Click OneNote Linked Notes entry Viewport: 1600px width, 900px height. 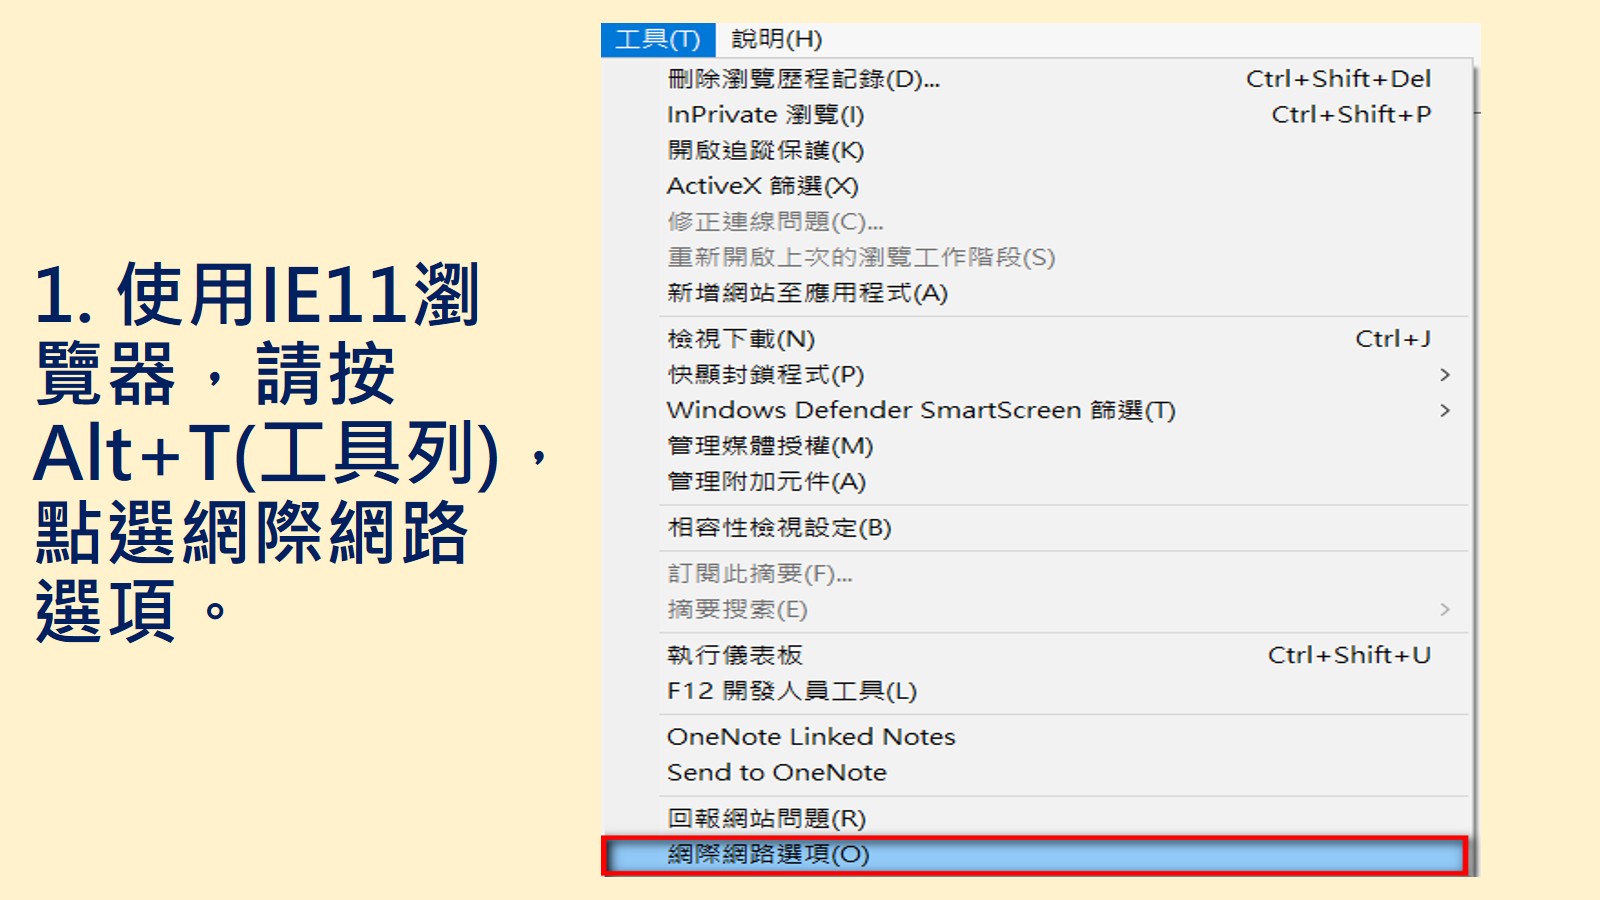tap(811, 737)
